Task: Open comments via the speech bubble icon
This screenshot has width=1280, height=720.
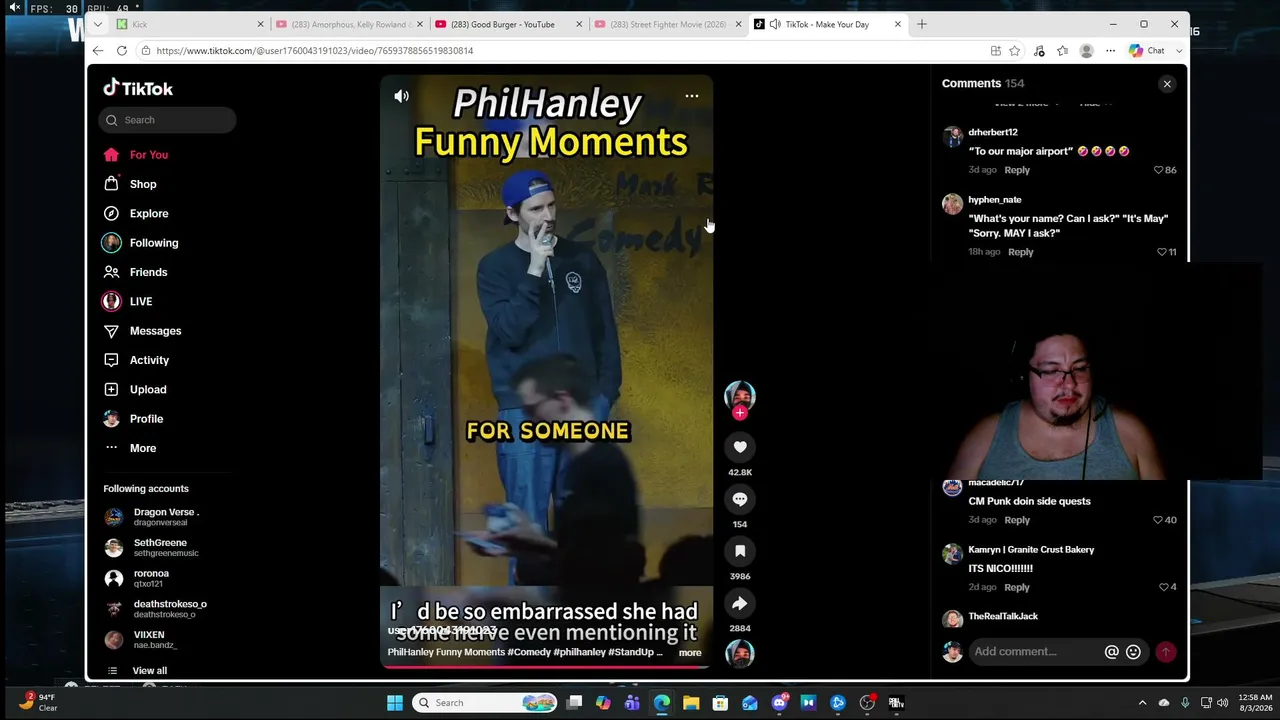Action: [x=740, y=499]
